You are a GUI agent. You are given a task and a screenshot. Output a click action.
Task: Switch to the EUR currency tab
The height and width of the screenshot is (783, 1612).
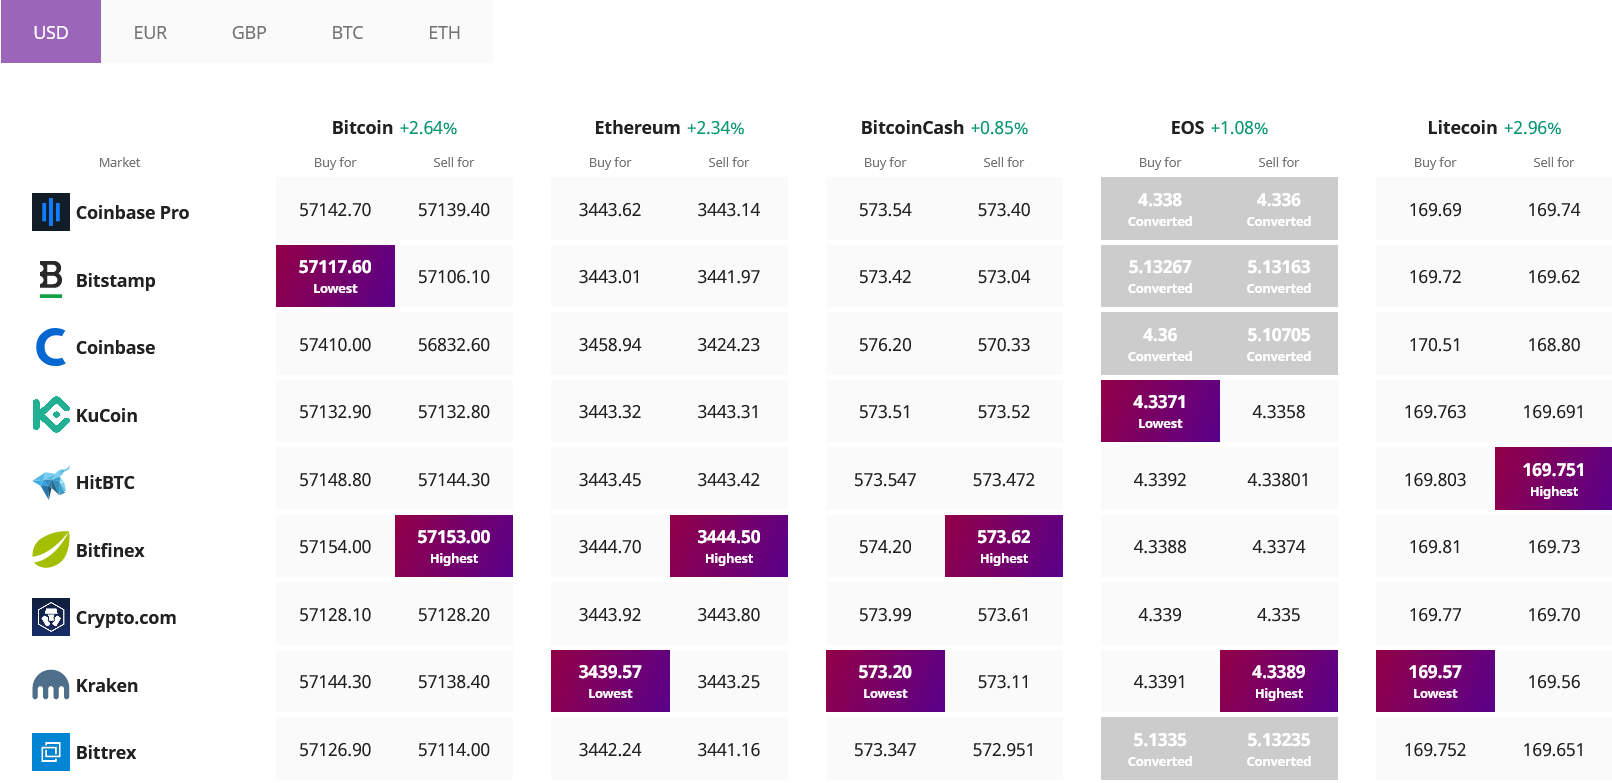[x=150, y=32]
